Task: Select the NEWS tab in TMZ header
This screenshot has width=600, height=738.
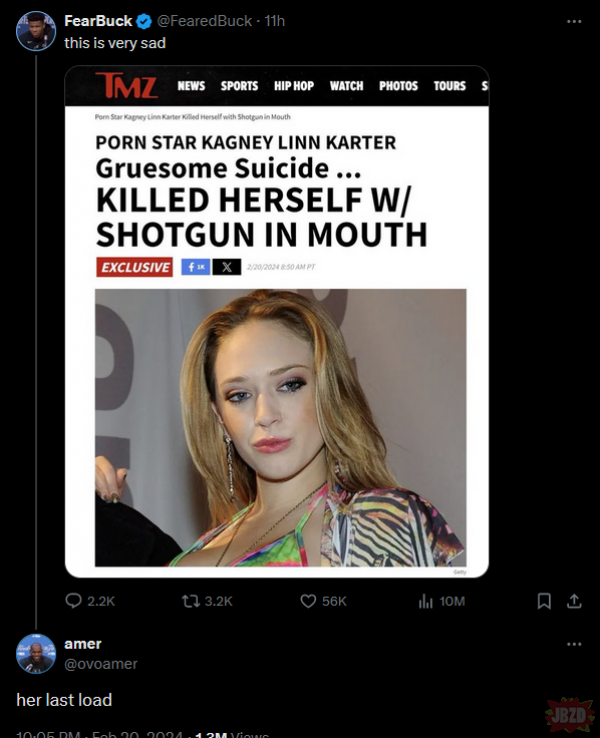Action: [x=191, y=86]
